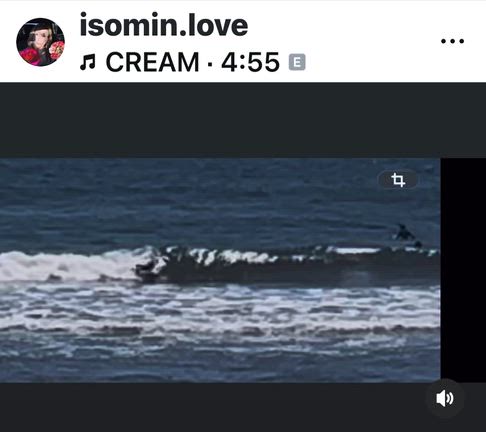Tap the black bar right of the video

pyautogui.click(x=463, y=270)
